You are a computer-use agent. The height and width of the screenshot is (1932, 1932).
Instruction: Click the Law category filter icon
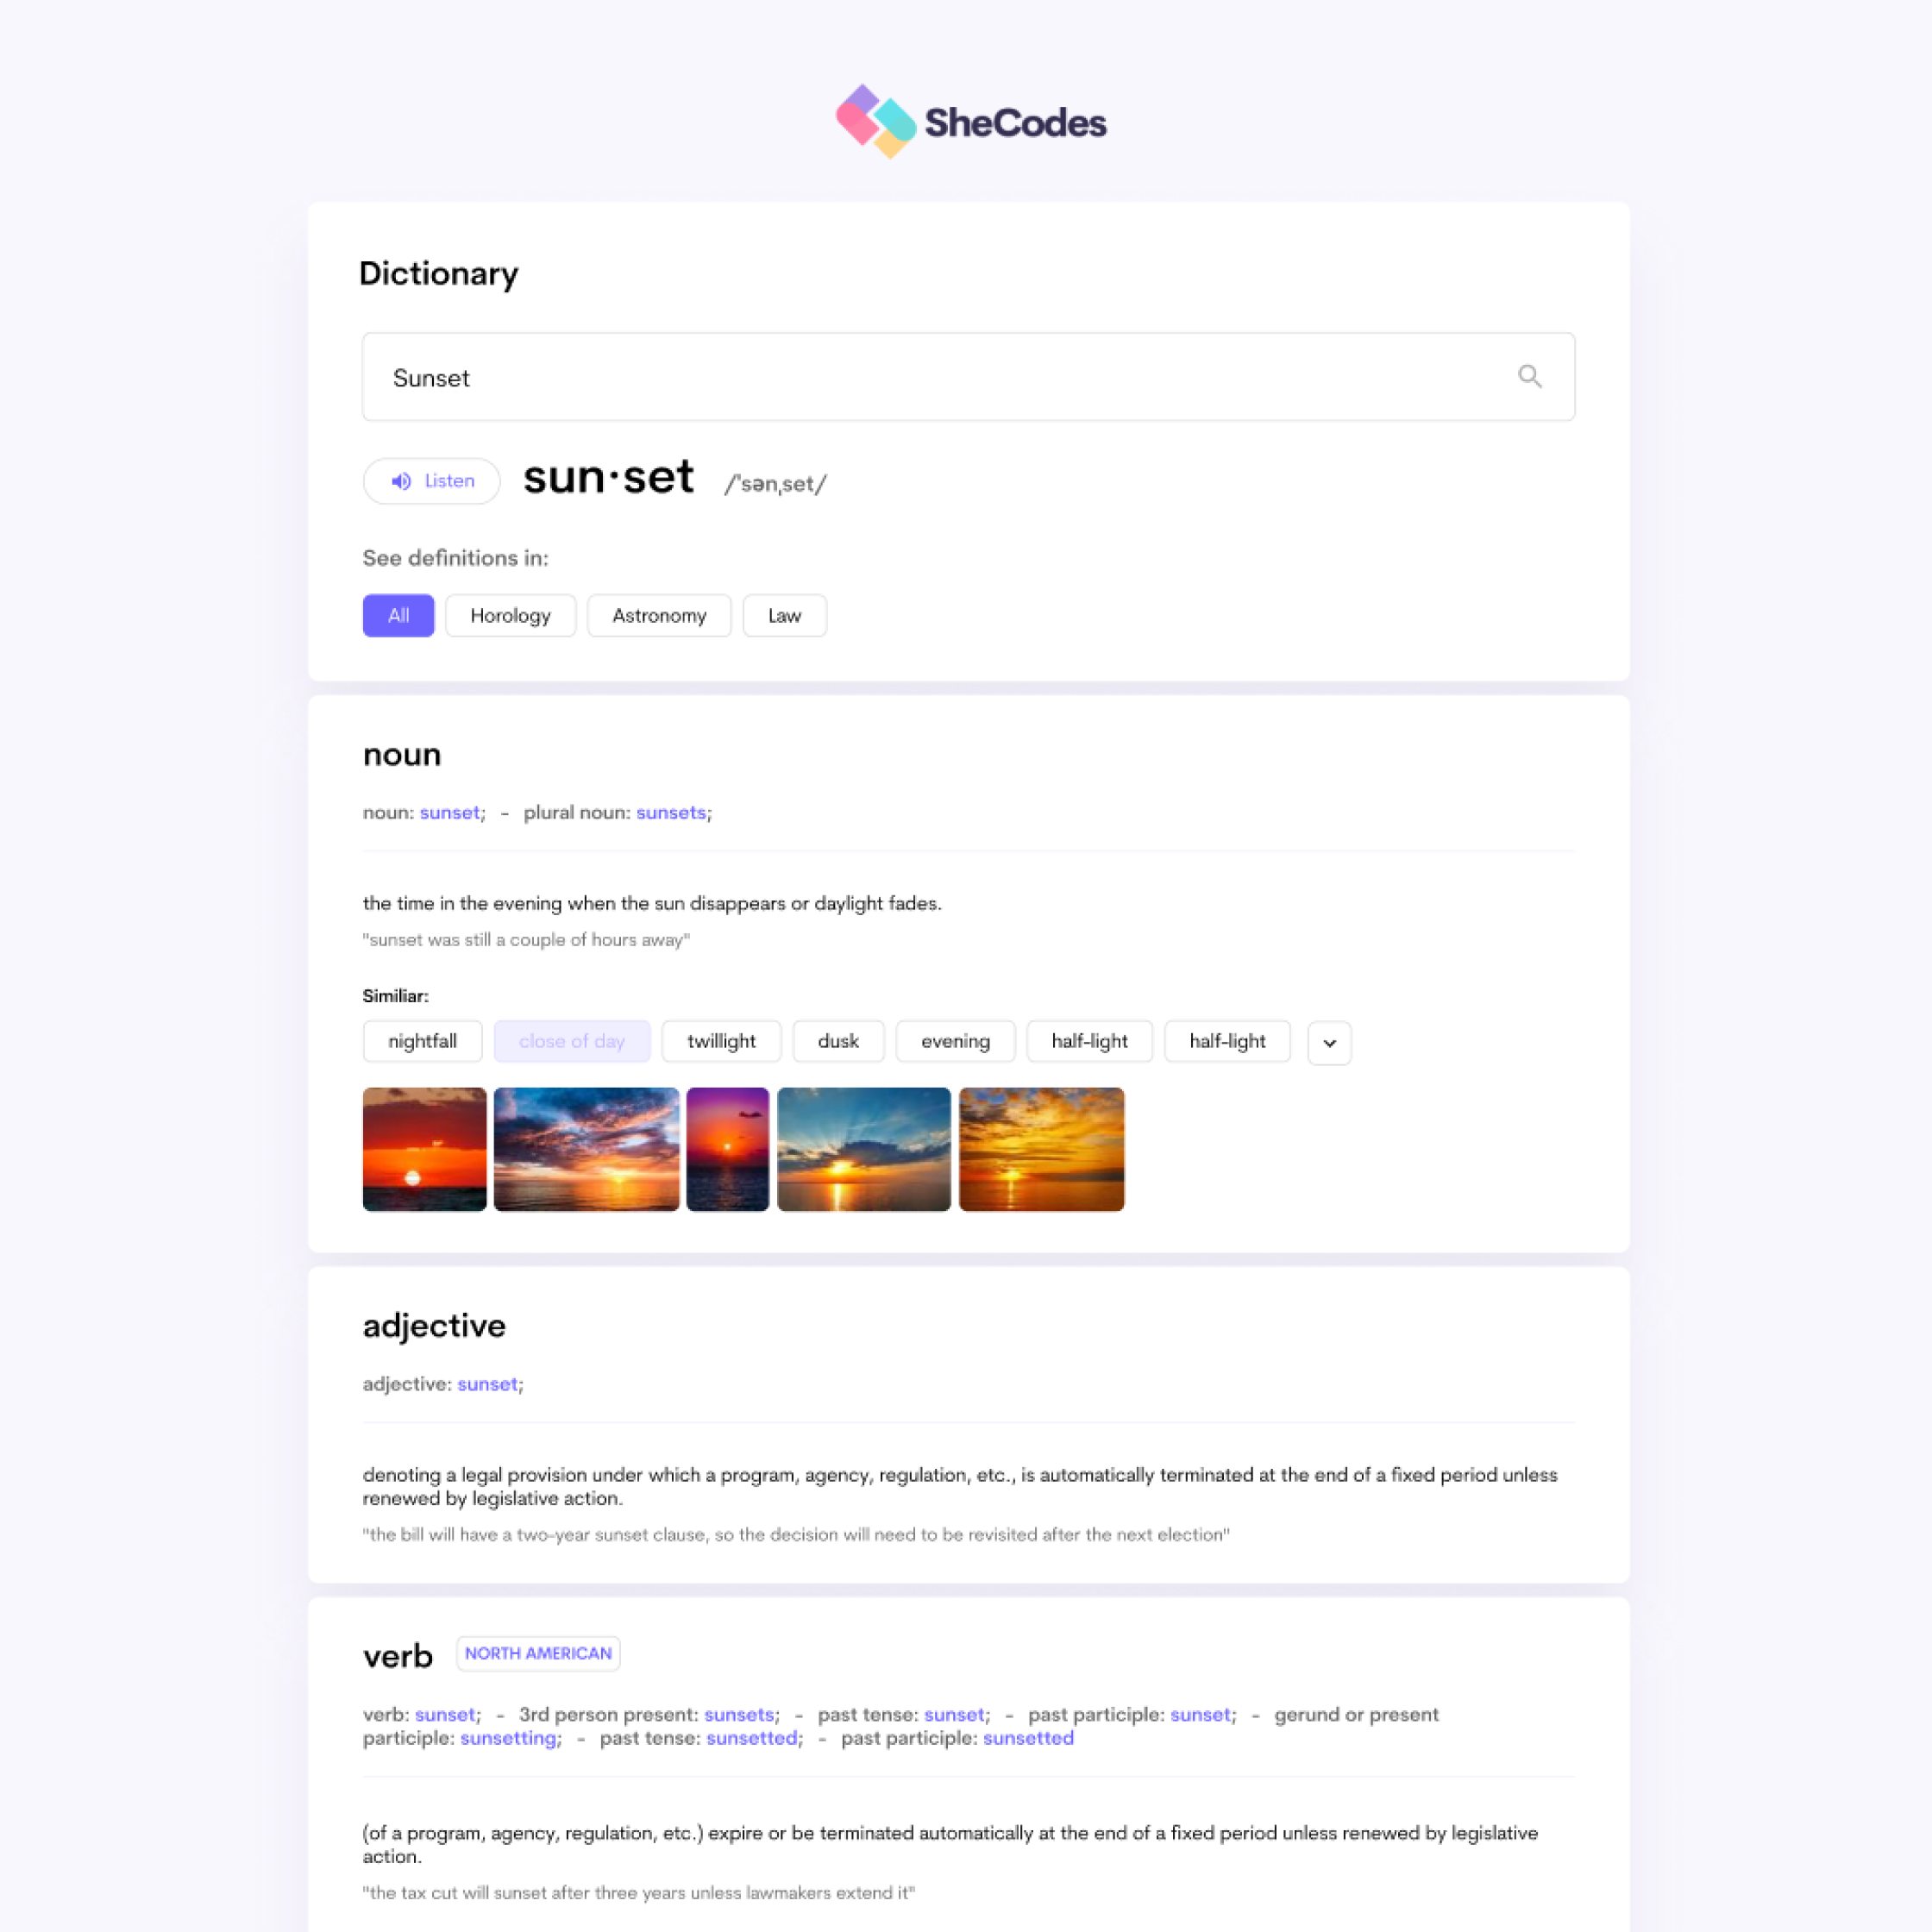pyautogui.click(x=784, y=614)
